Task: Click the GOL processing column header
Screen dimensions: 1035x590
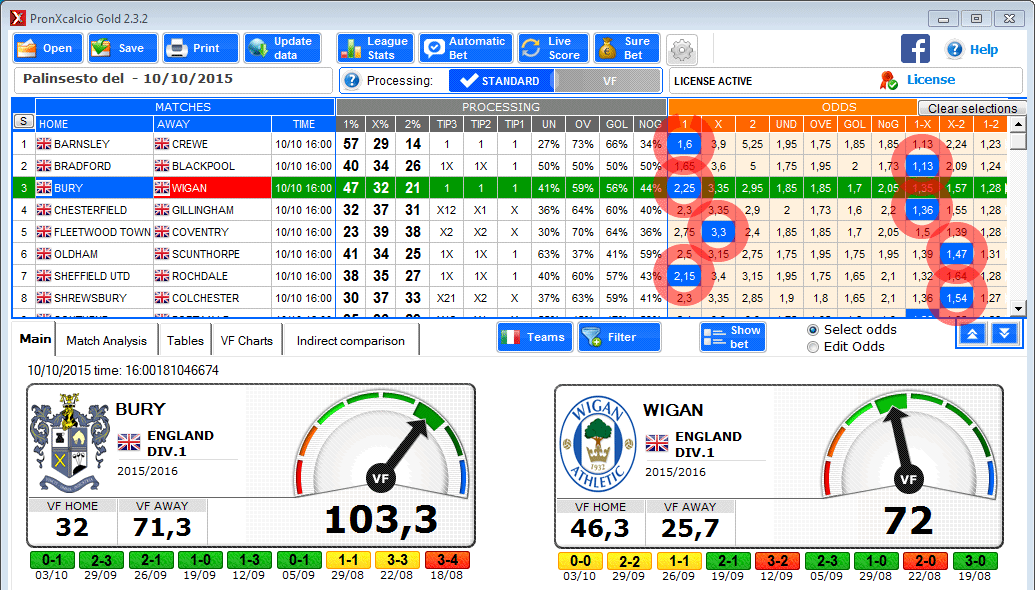Action: (x=617, y=124)
